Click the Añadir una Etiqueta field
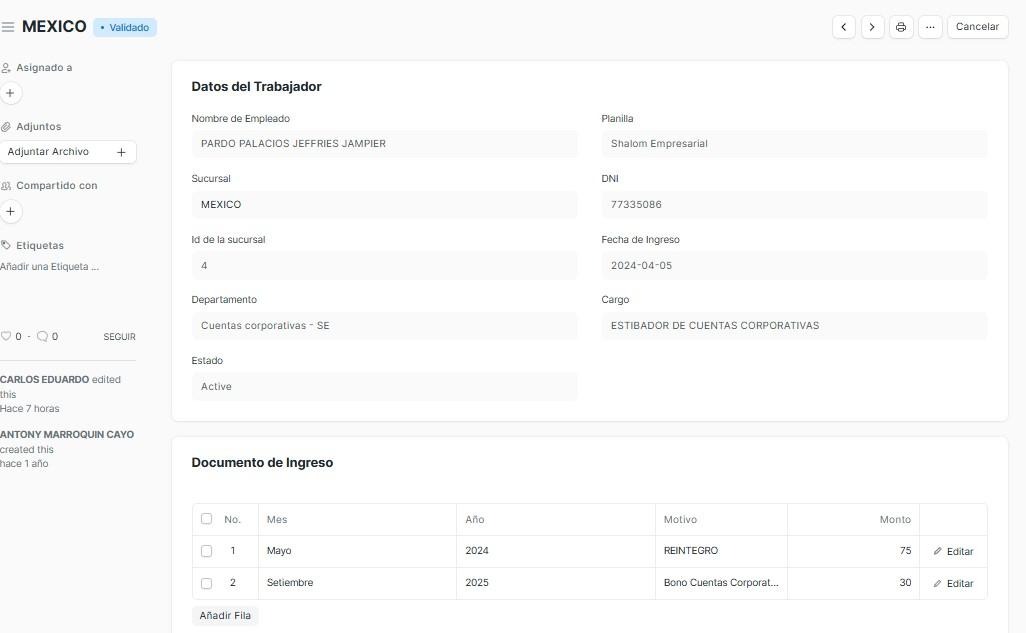 tap(50, 267)
